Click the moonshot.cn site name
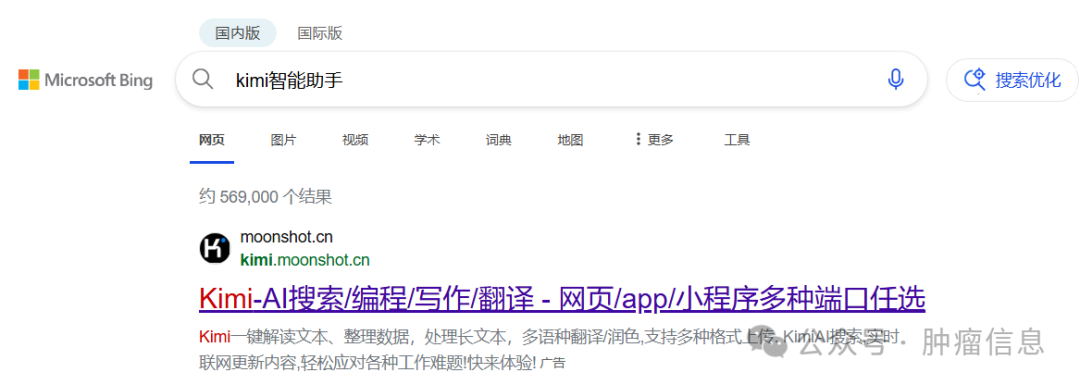The height and width of the screenshot is (385, 1080). [x=287, y=237]
